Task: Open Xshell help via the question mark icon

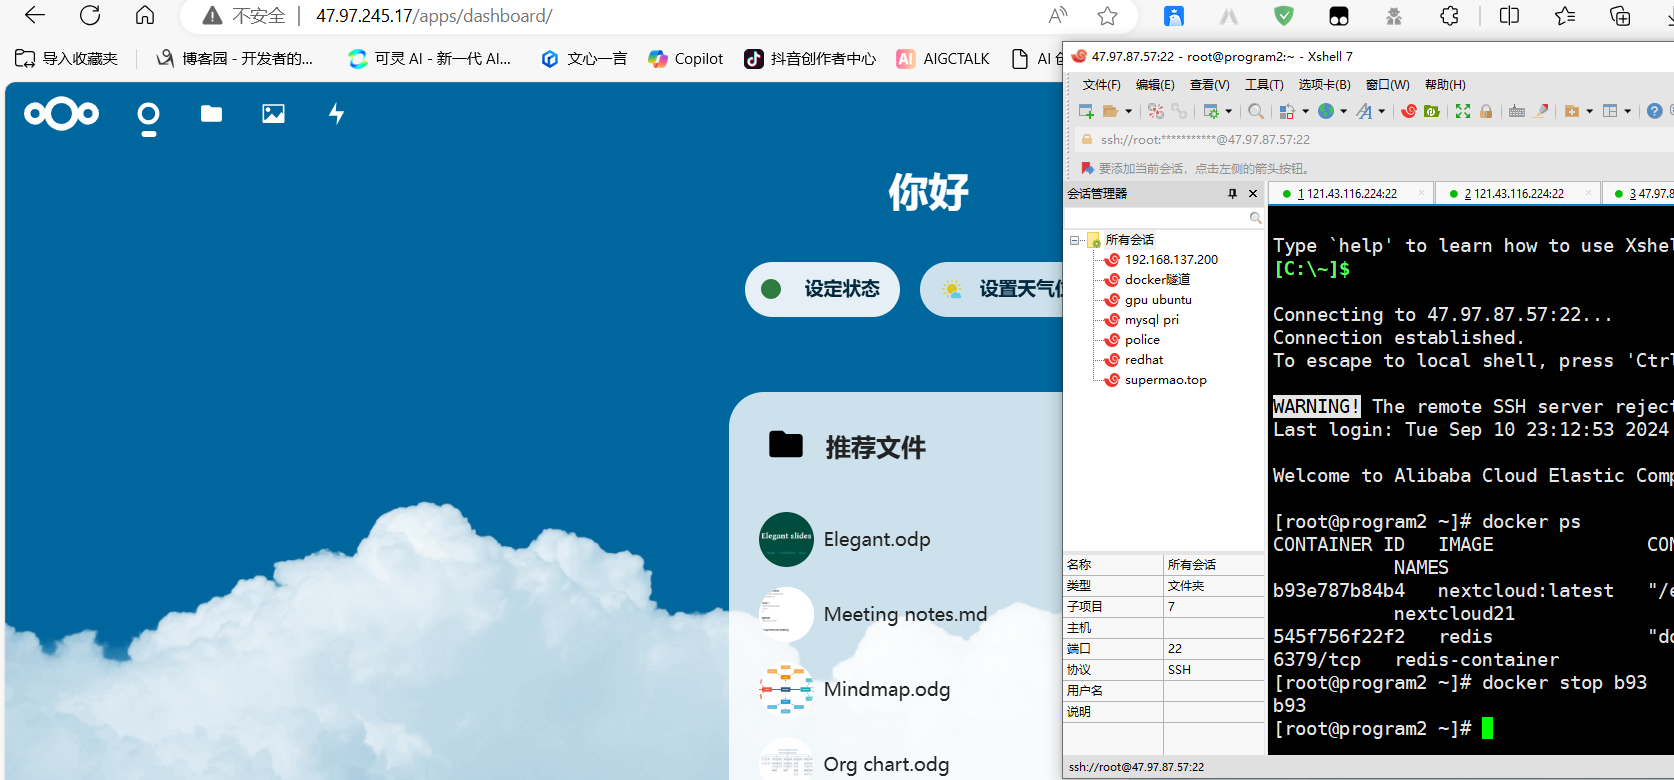Action: pyautogui.click(x=1654, y=111)
